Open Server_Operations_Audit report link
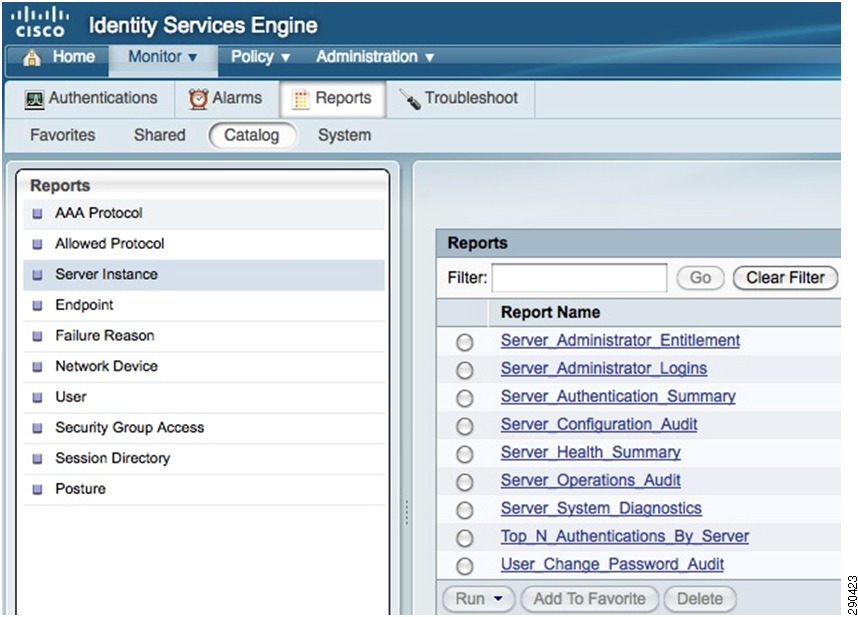Viewport: 858px width, 617px height. [x=590, y=481]
